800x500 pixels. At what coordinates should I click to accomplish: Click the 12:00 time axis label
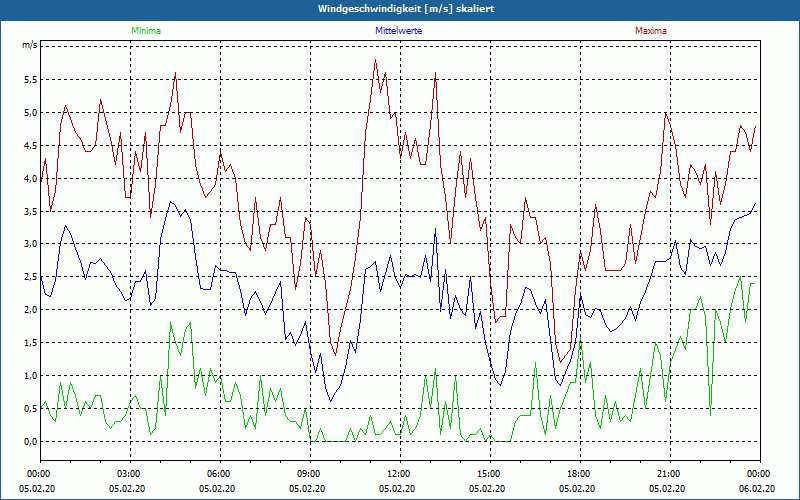click(x=400, y=473)
